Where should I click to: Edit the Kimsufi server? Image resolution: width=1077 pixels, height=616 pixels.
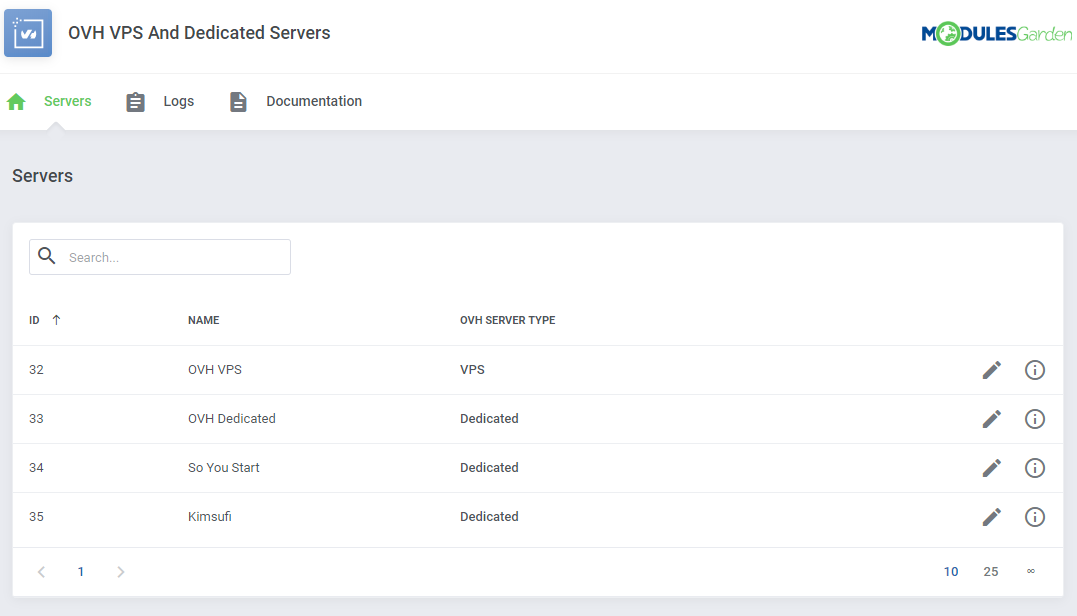(991, 517)
